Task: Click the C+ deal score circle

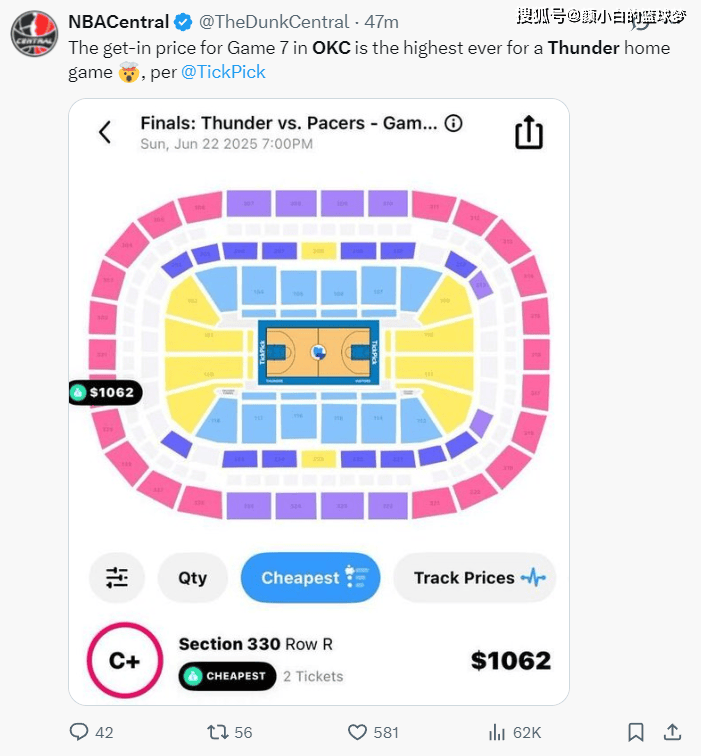Action: point(125,660)
